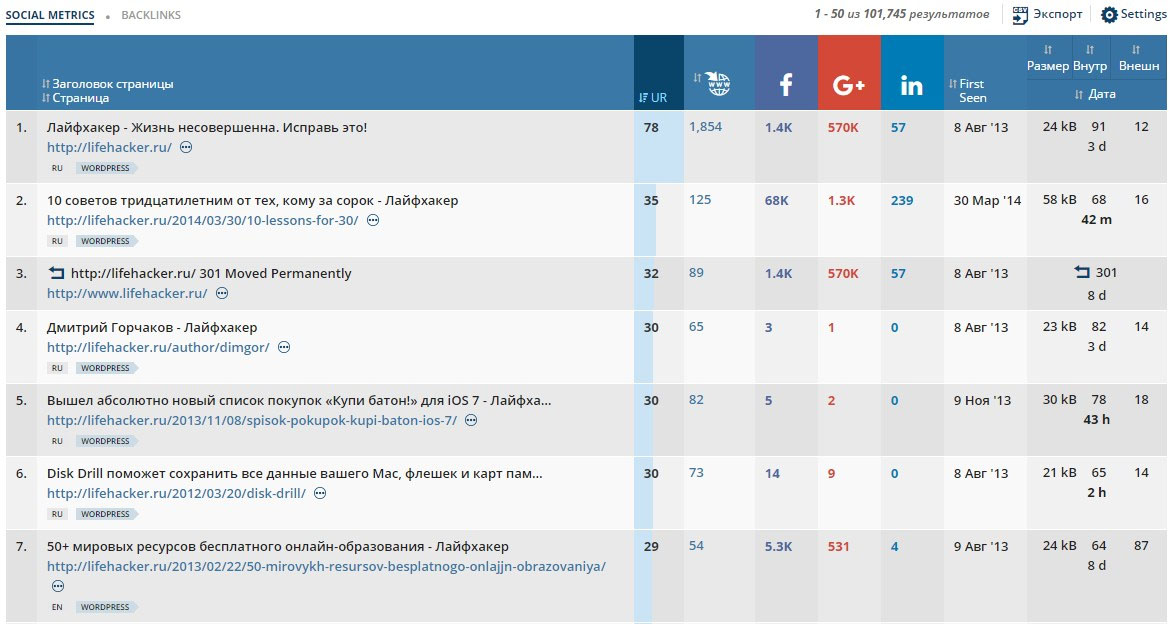The width and height of the screenshot is (1170, 624).
Task: Click WORDPRESS tag in Дмитрий Горчаков row
Action: [x=105, y=368]
